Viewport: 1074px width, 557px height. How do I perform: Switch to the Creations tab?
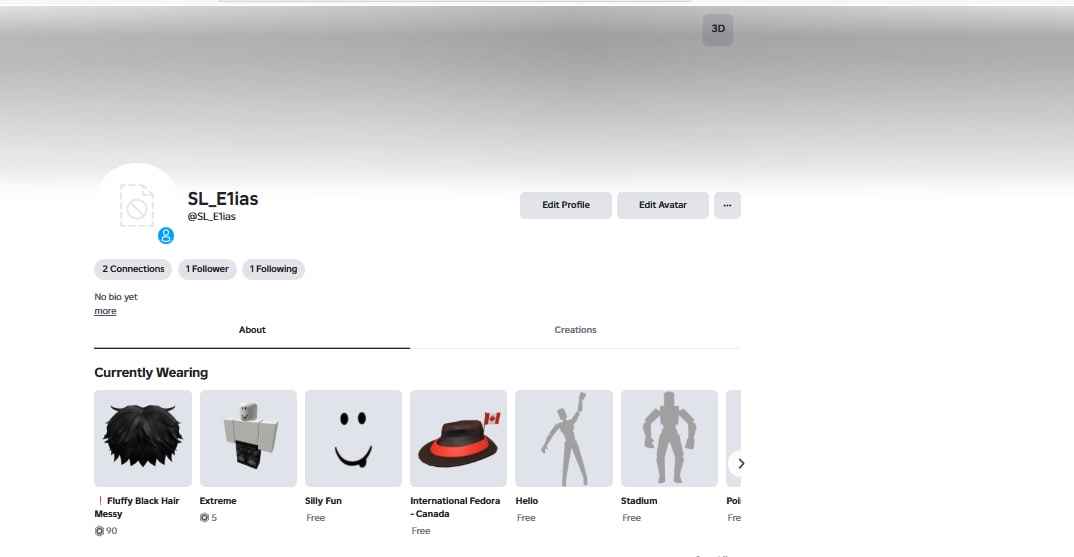click(575, 330)
